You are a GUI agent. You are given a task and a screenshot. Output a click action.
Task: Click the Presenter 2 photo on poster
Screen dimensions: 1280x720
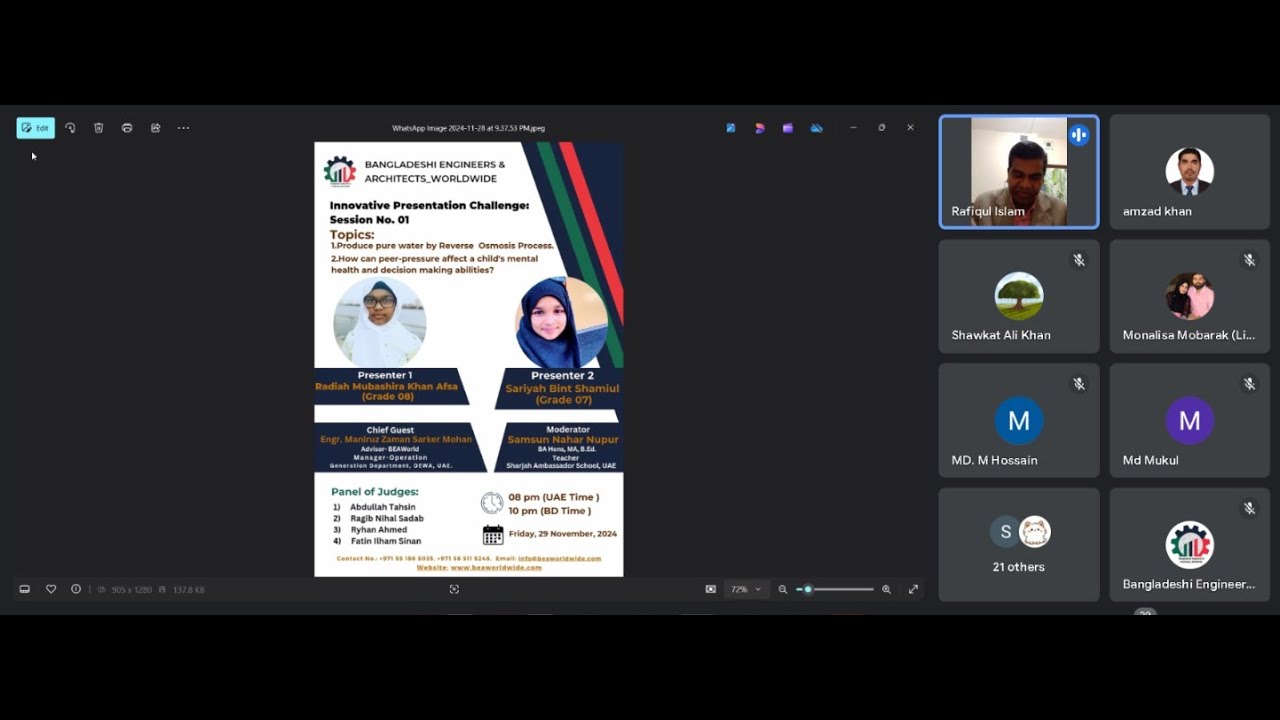click(x=561, y=323)
